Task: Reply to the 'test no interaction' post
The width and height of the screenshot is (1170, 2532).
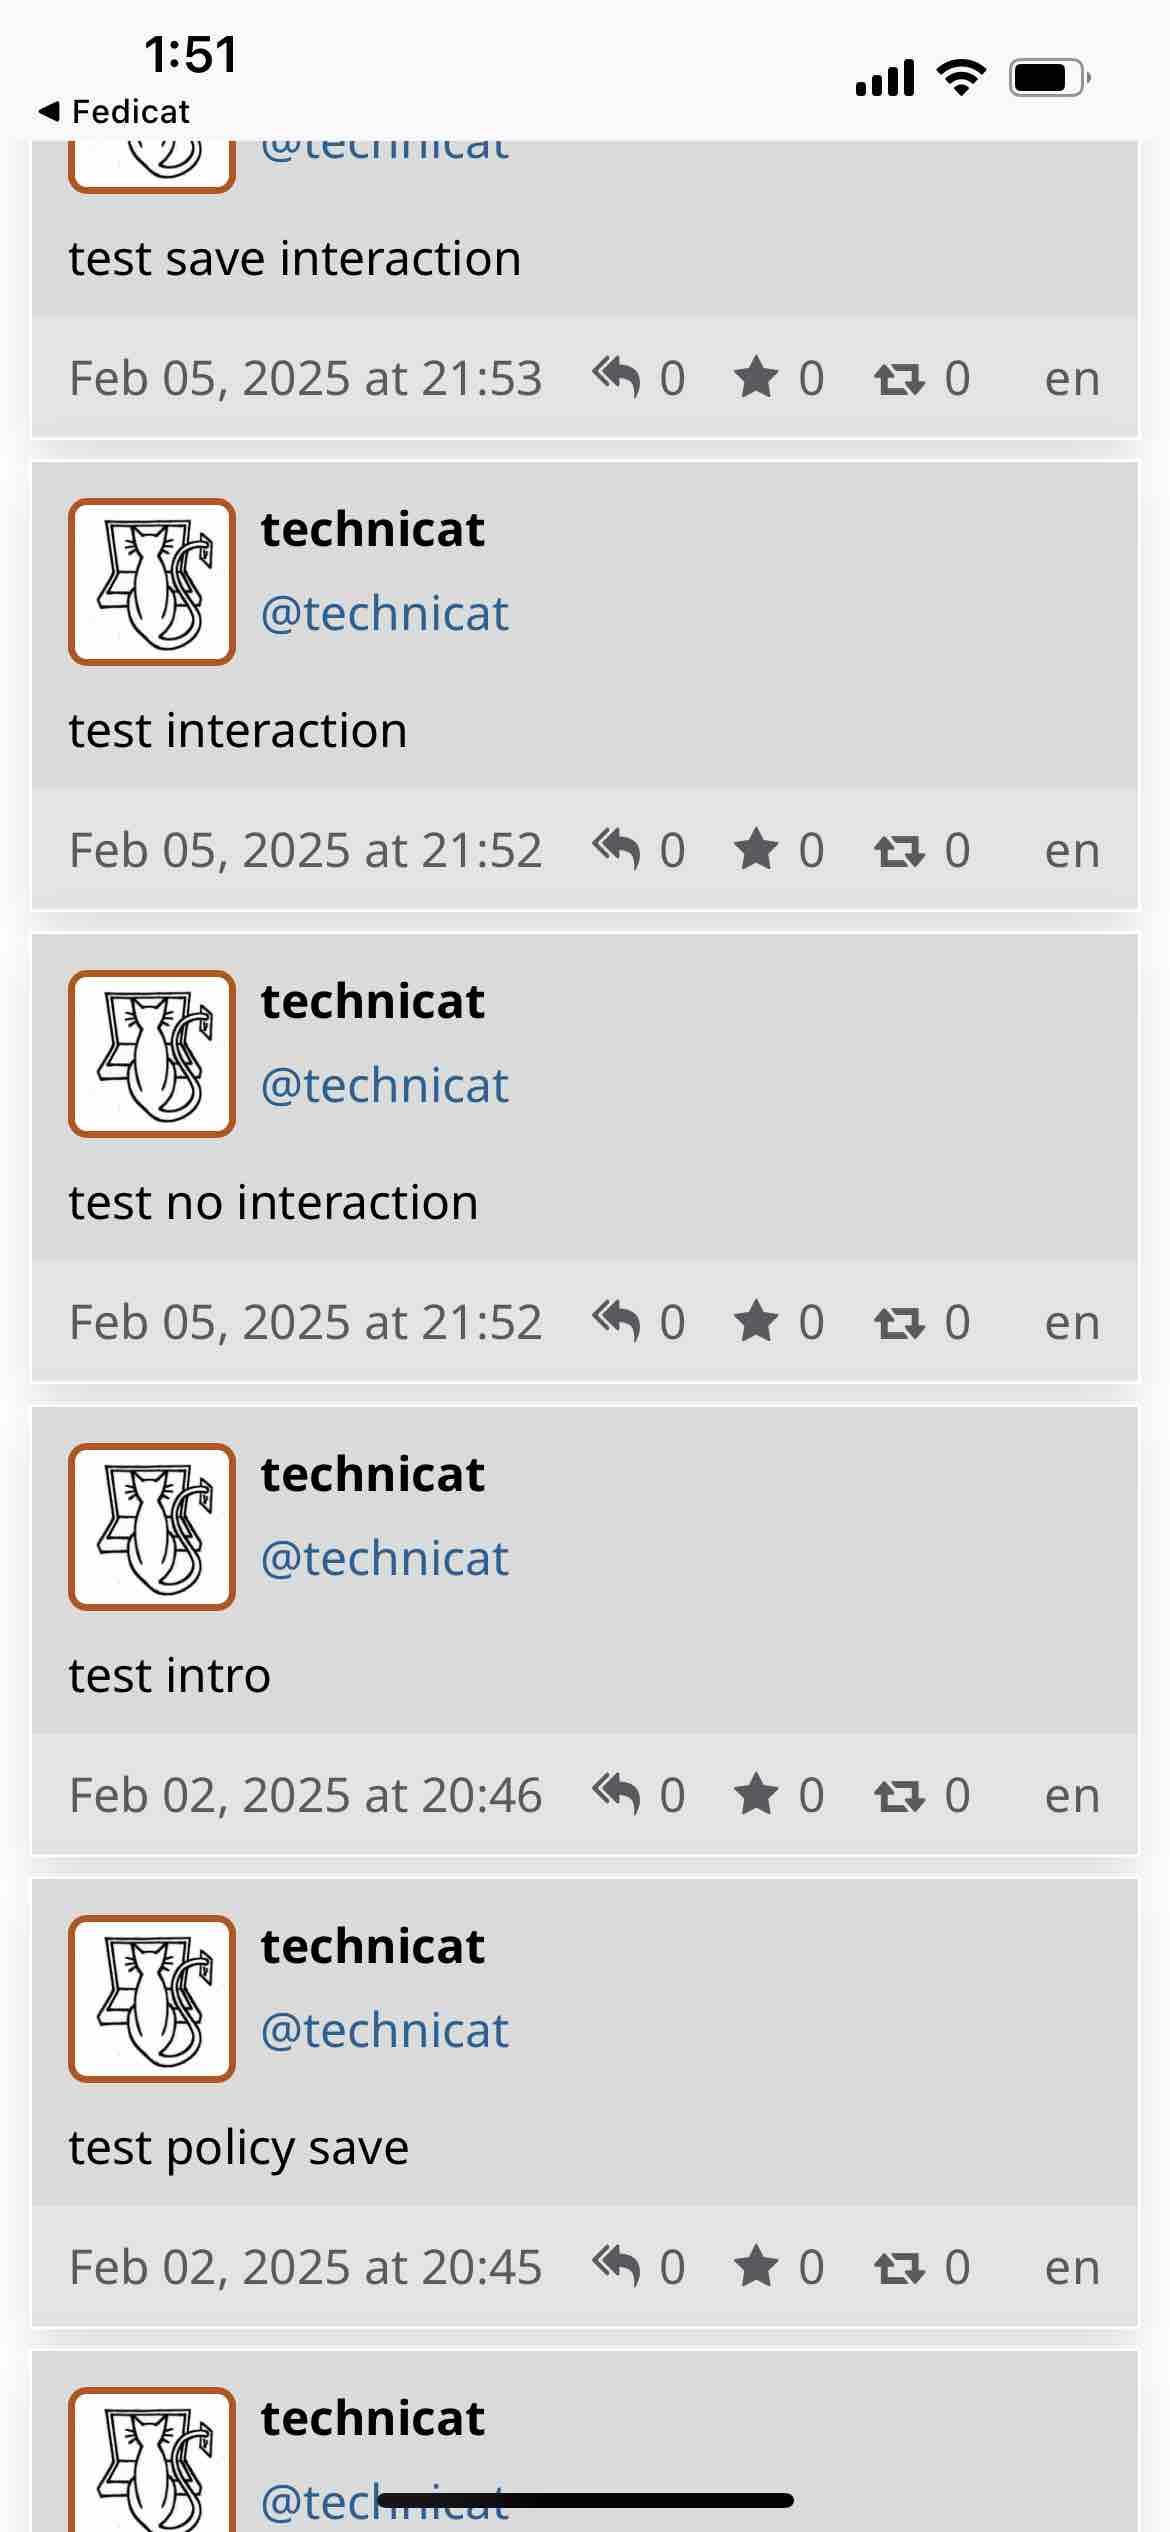Action: pyautogui.click(x=617, y=1322)
